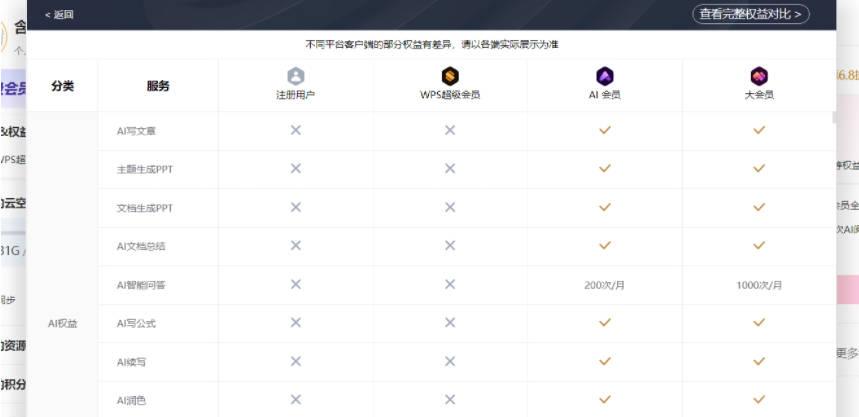Select the 分类 column header
Viewport: 859px width, 417px height.
click(x=62, y=86)
